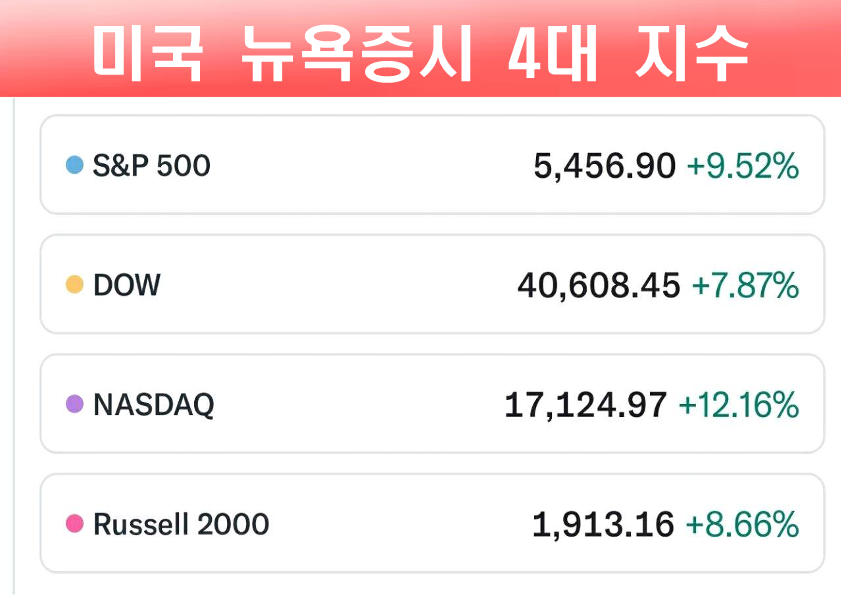Click the NASDAQ value 17,124.97
841x595 pixels.
(x=585, y=405)
